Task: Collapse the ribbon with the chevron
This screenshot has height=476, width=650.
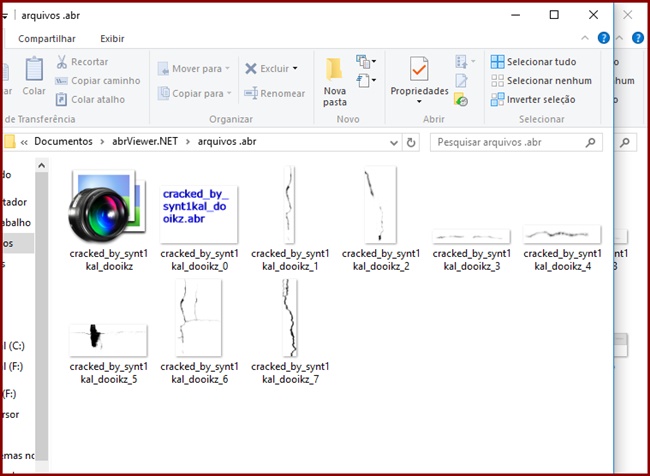Action: 585,38
